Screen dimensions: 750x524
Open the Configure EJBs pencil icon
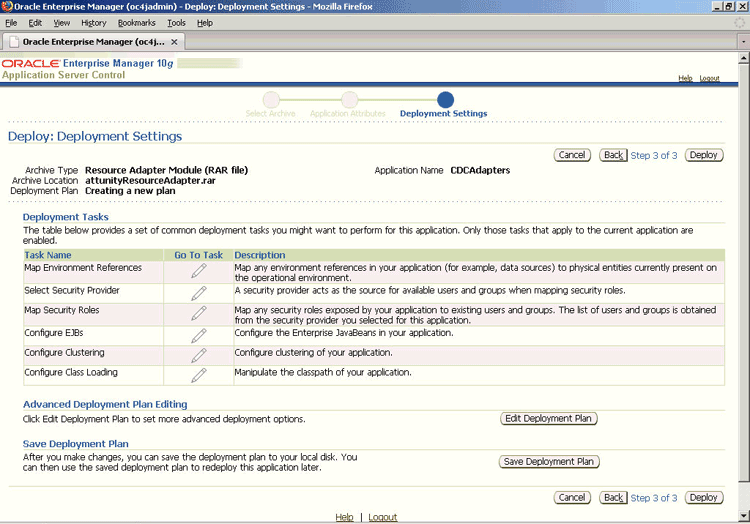point(199,336)
